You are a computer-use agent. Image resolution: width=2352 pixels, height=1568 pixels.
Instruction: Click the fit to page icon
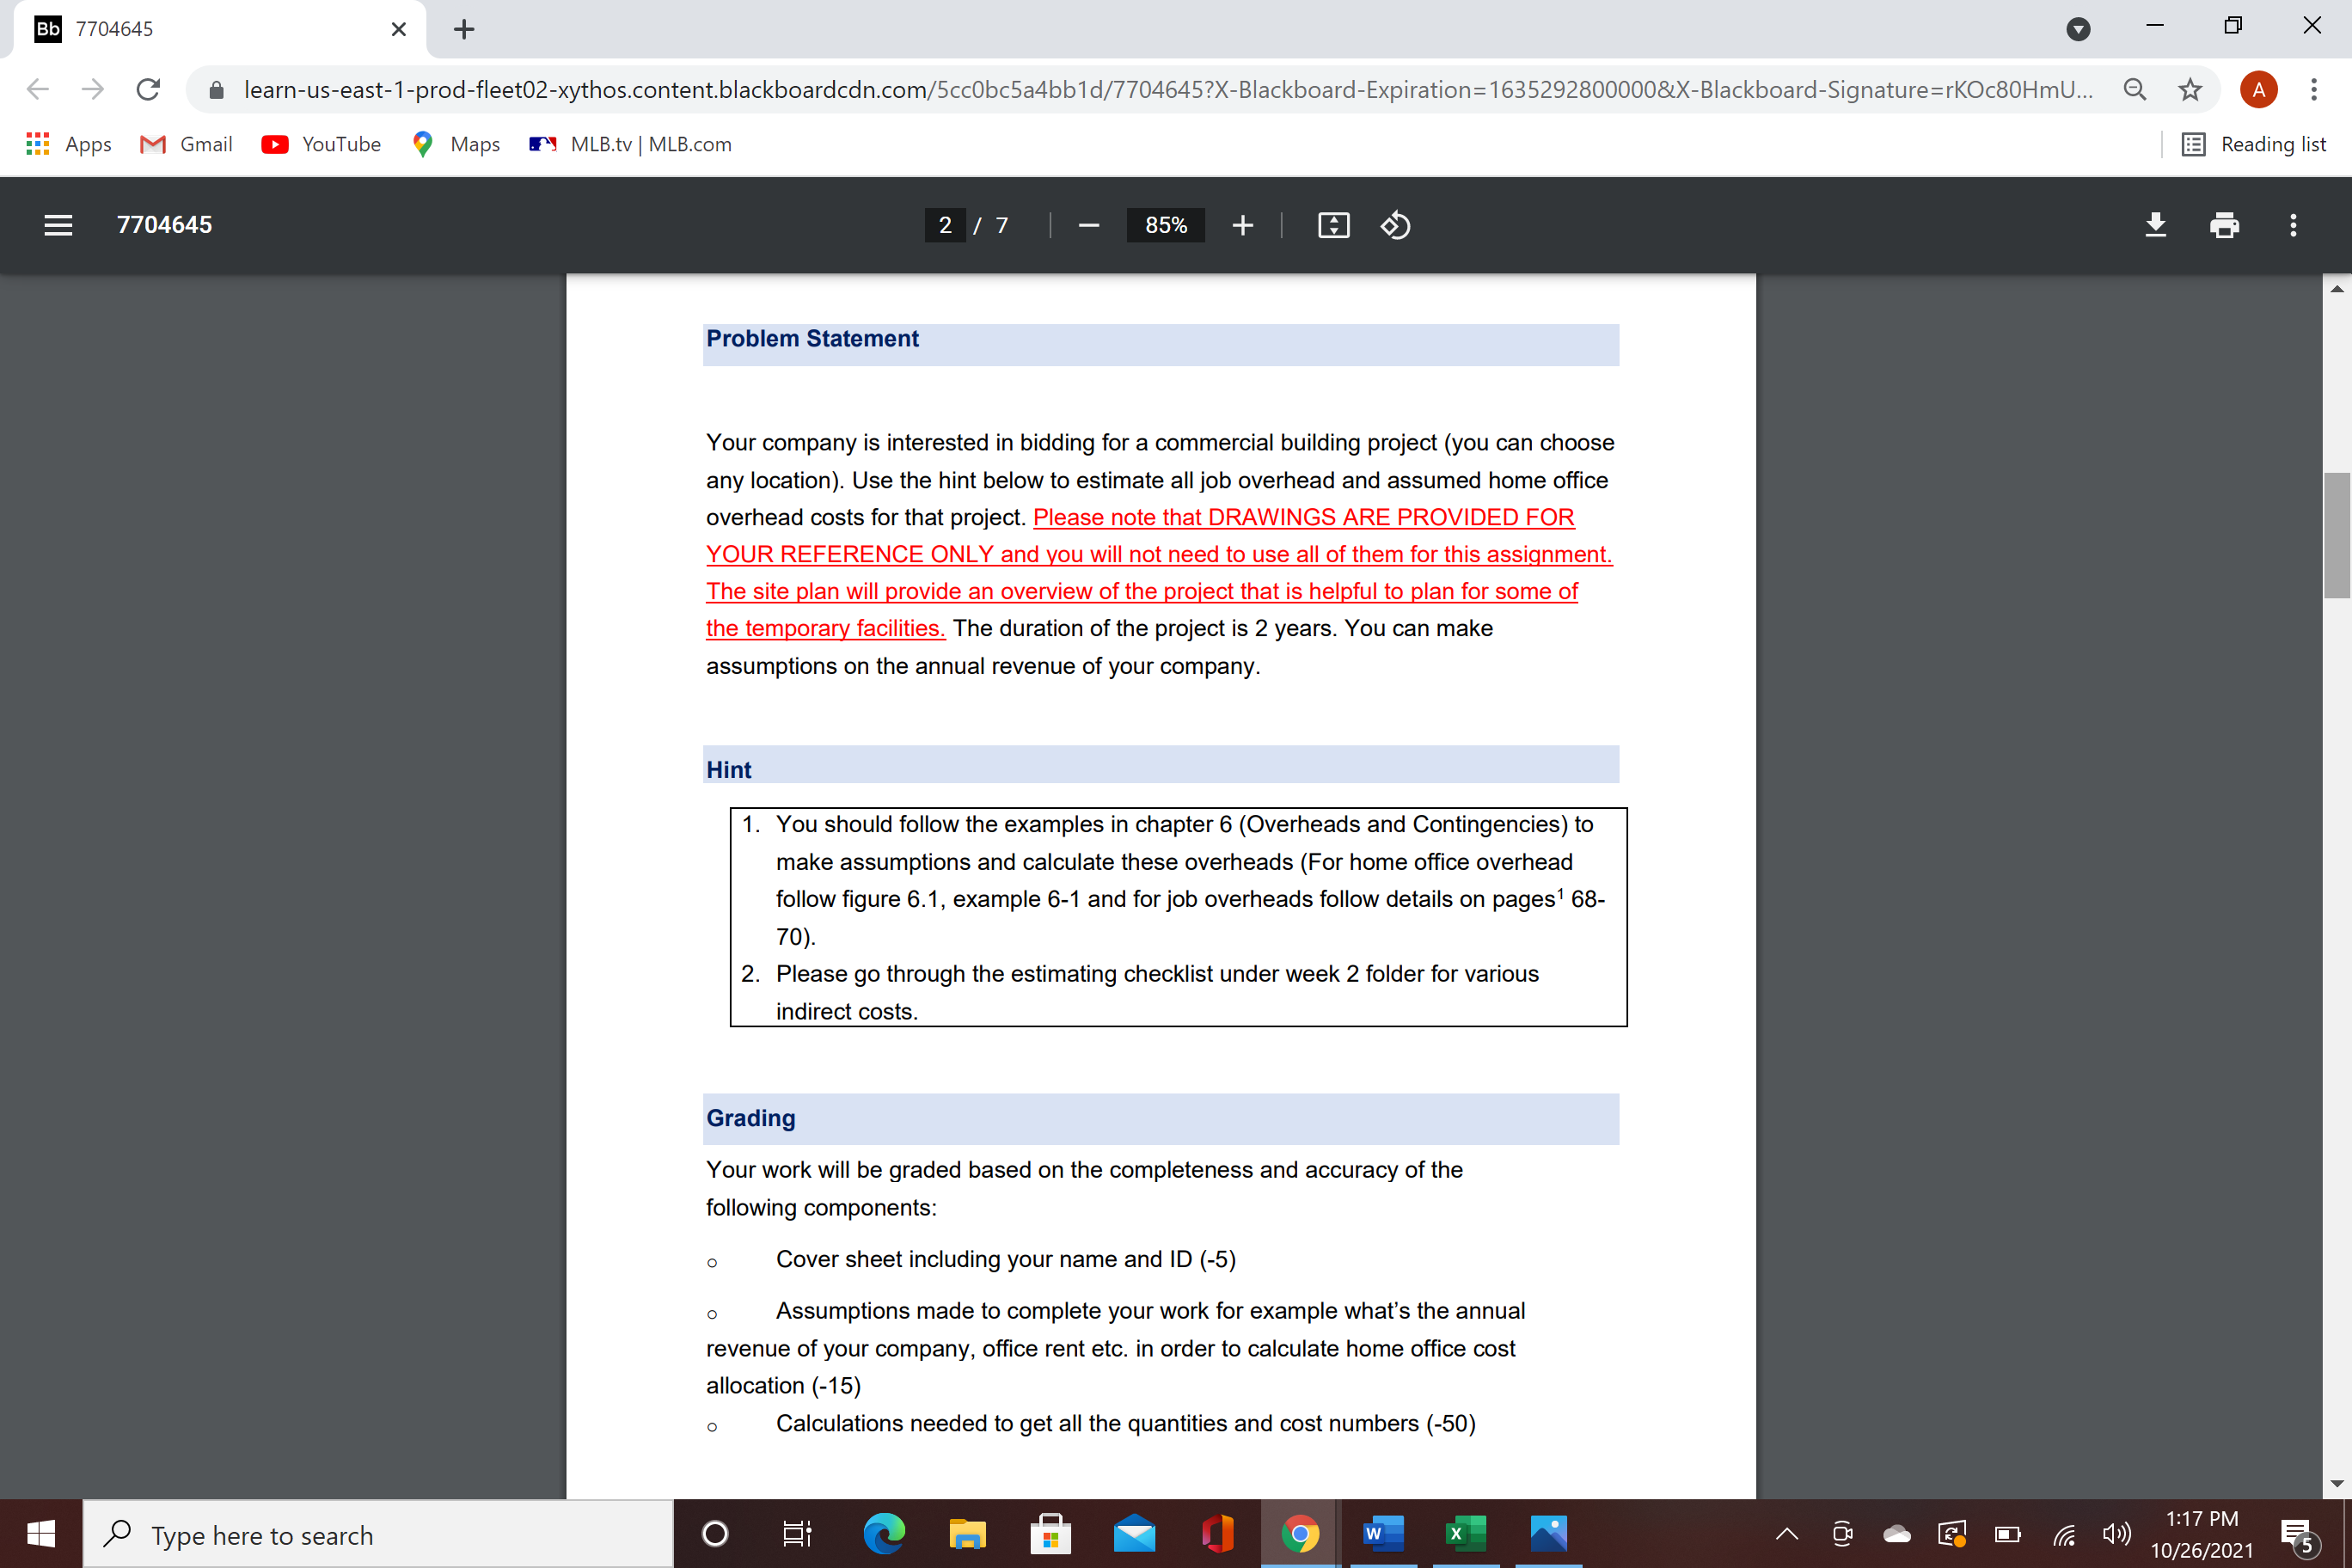tap(1333, 225)
